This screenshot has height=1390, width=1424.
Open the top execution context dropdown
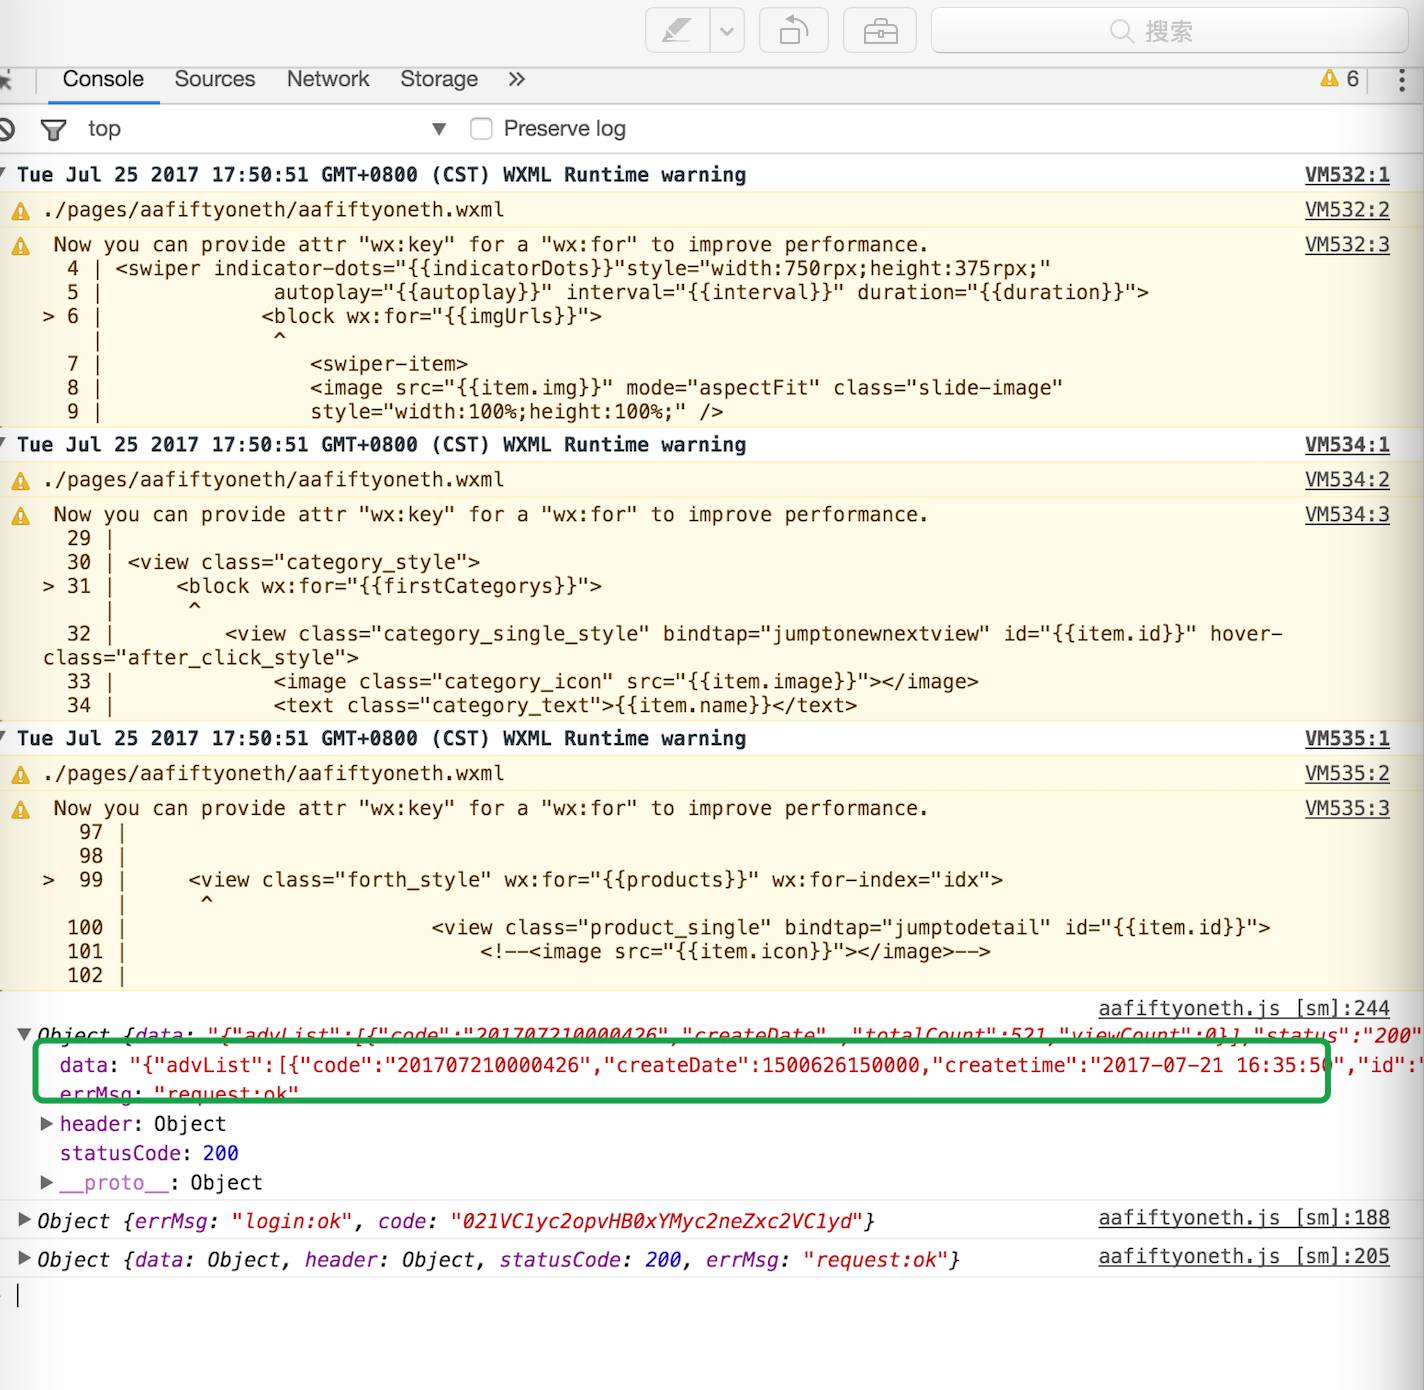tap(266, 129)
